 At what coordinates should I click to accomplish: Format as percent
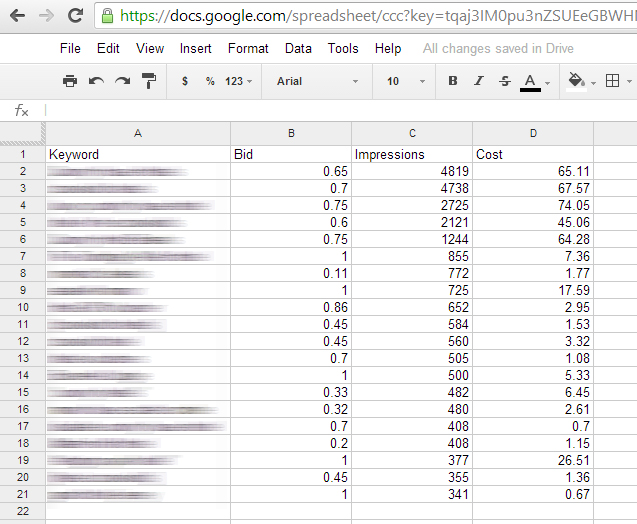[210, 81]
